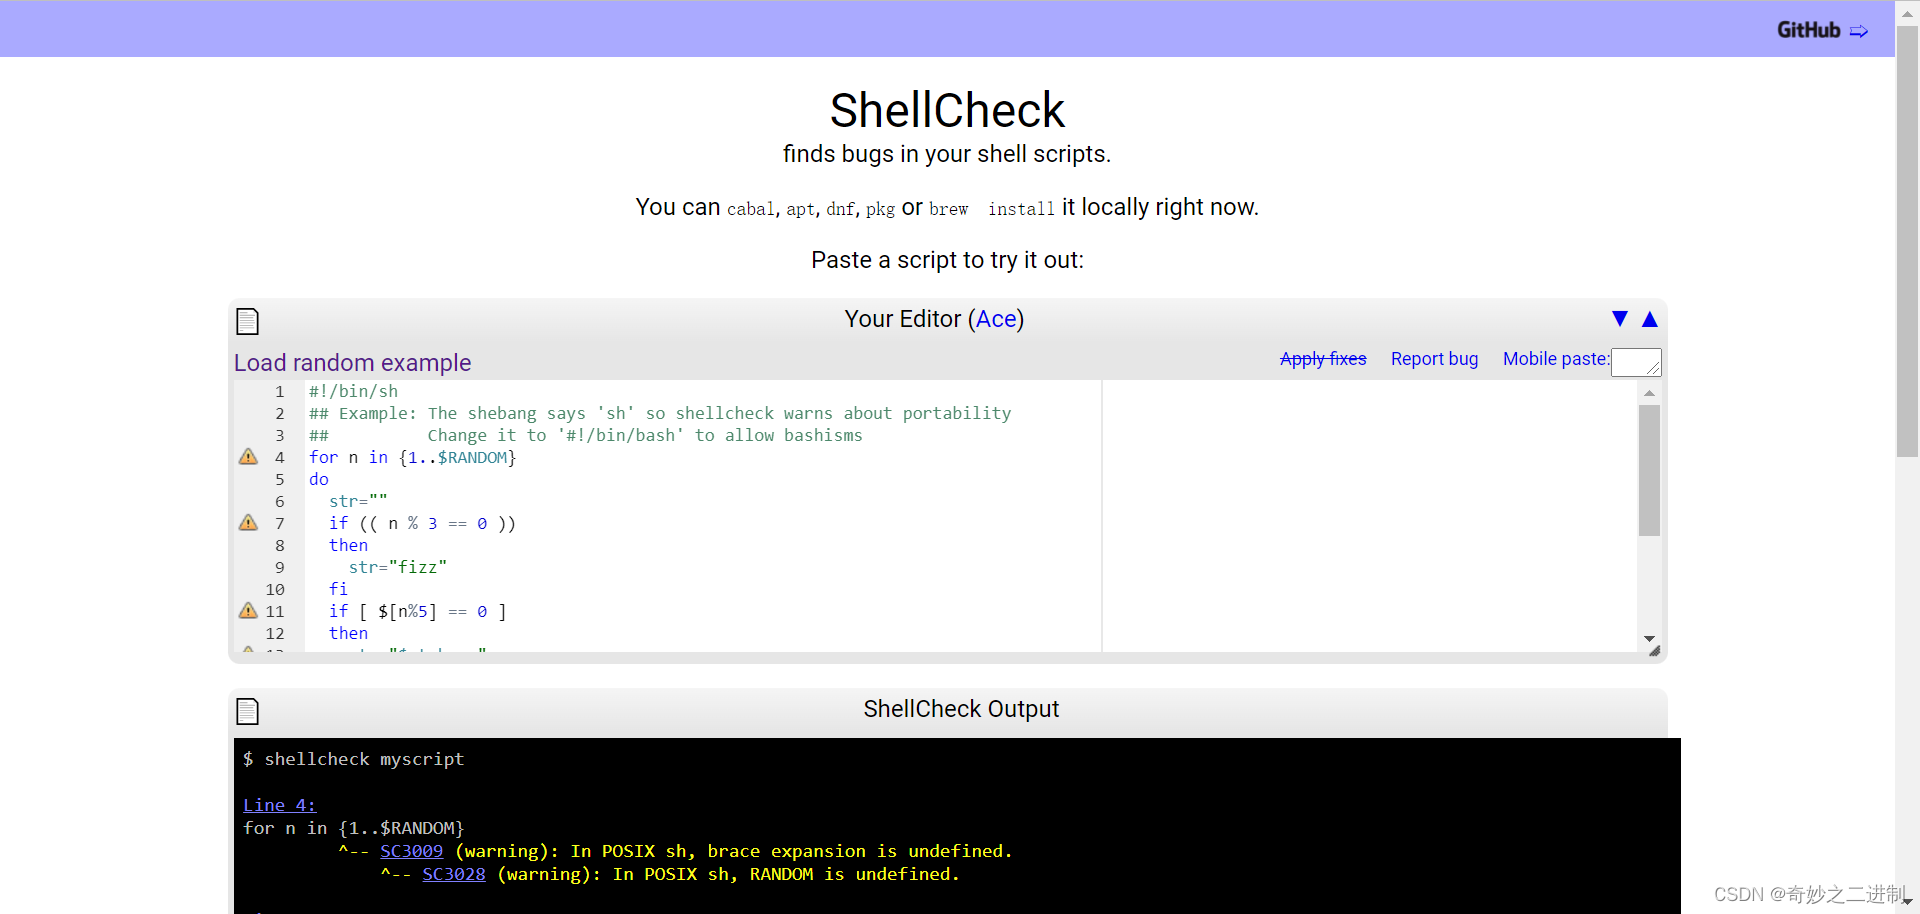Click document icon in Your Editor header
1920x914 pixels.
click(247, 321)
